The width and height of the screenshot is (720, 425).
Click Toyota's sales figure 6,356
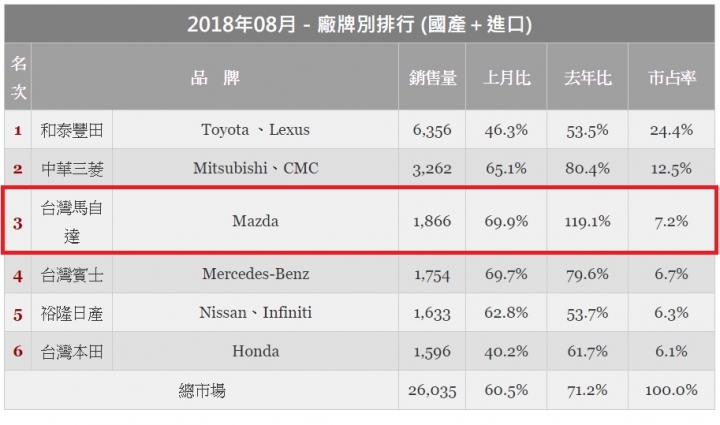click(432, 130)
